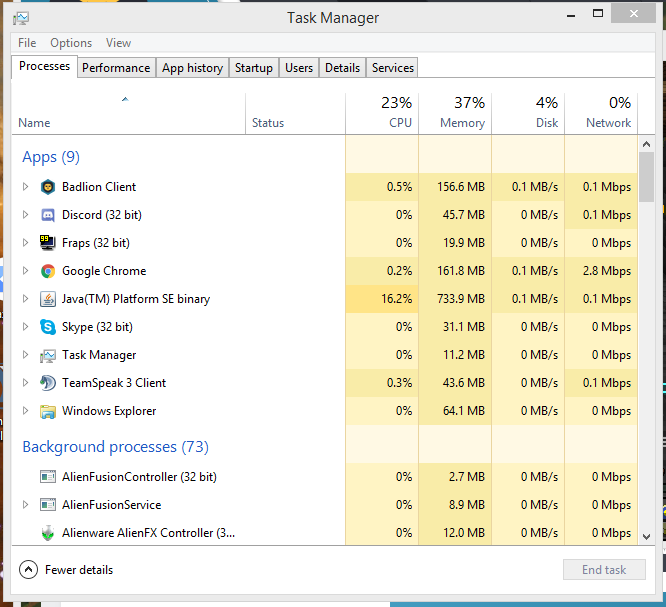Viewport: 666px width, 607px height.
Task: Click the Java Platform SE binary icon
Action: (48, 299)
